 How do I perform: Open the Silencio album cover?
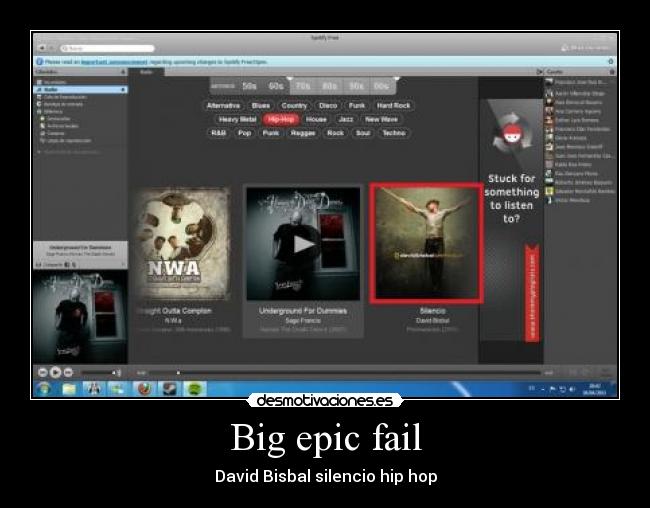427,243
